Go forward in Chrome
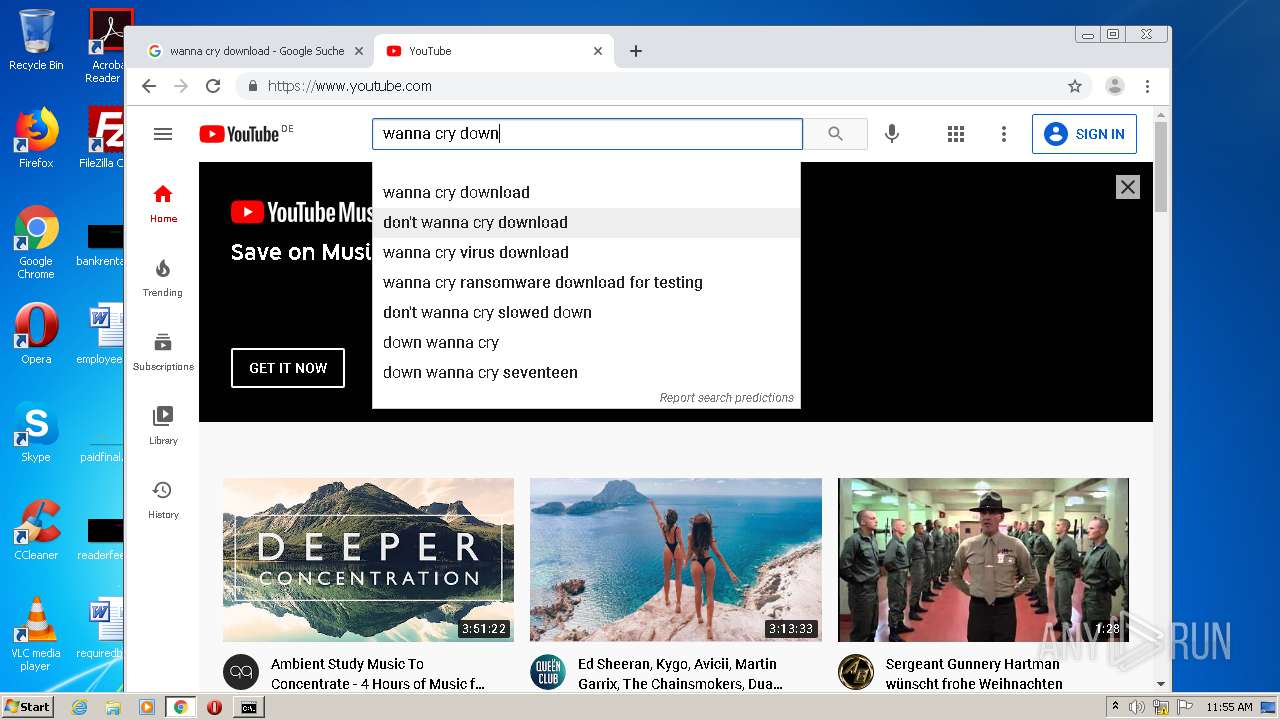The height and width of the screenshot is (720, 1280). click(181, 86)
